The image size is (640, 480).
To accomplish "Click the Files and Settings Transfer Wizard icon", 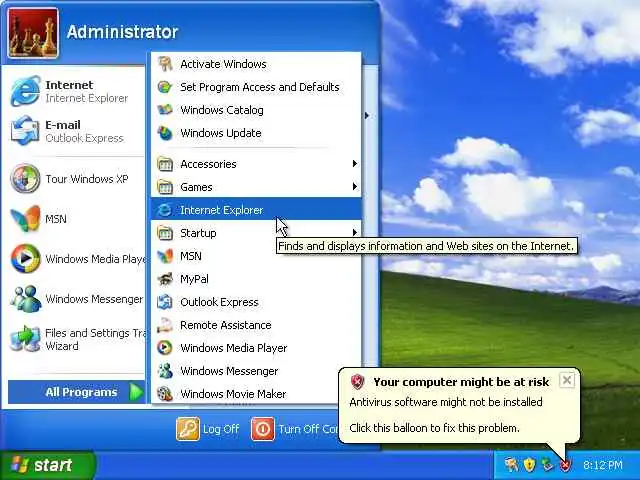I will click(x=25, y=339).
